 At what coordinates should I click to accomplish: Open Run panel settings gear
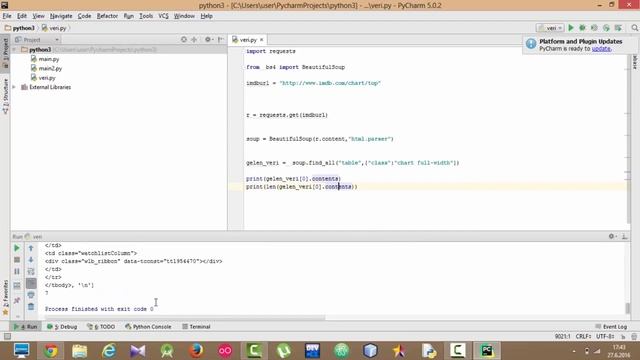coord(612,236)
